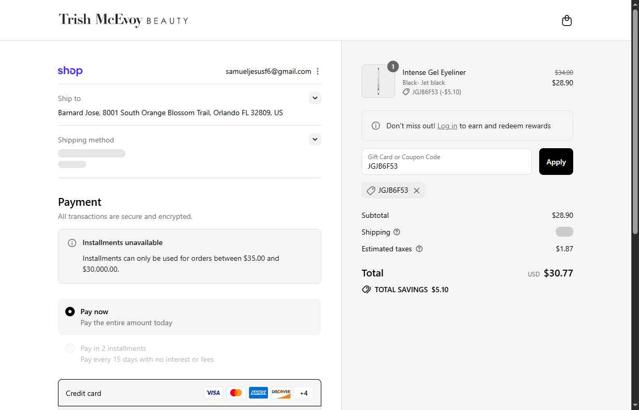This screenshot has width=639, height=410.
Task: Open Estimated taxes help tooltip icon
Action: coord(419,249)
